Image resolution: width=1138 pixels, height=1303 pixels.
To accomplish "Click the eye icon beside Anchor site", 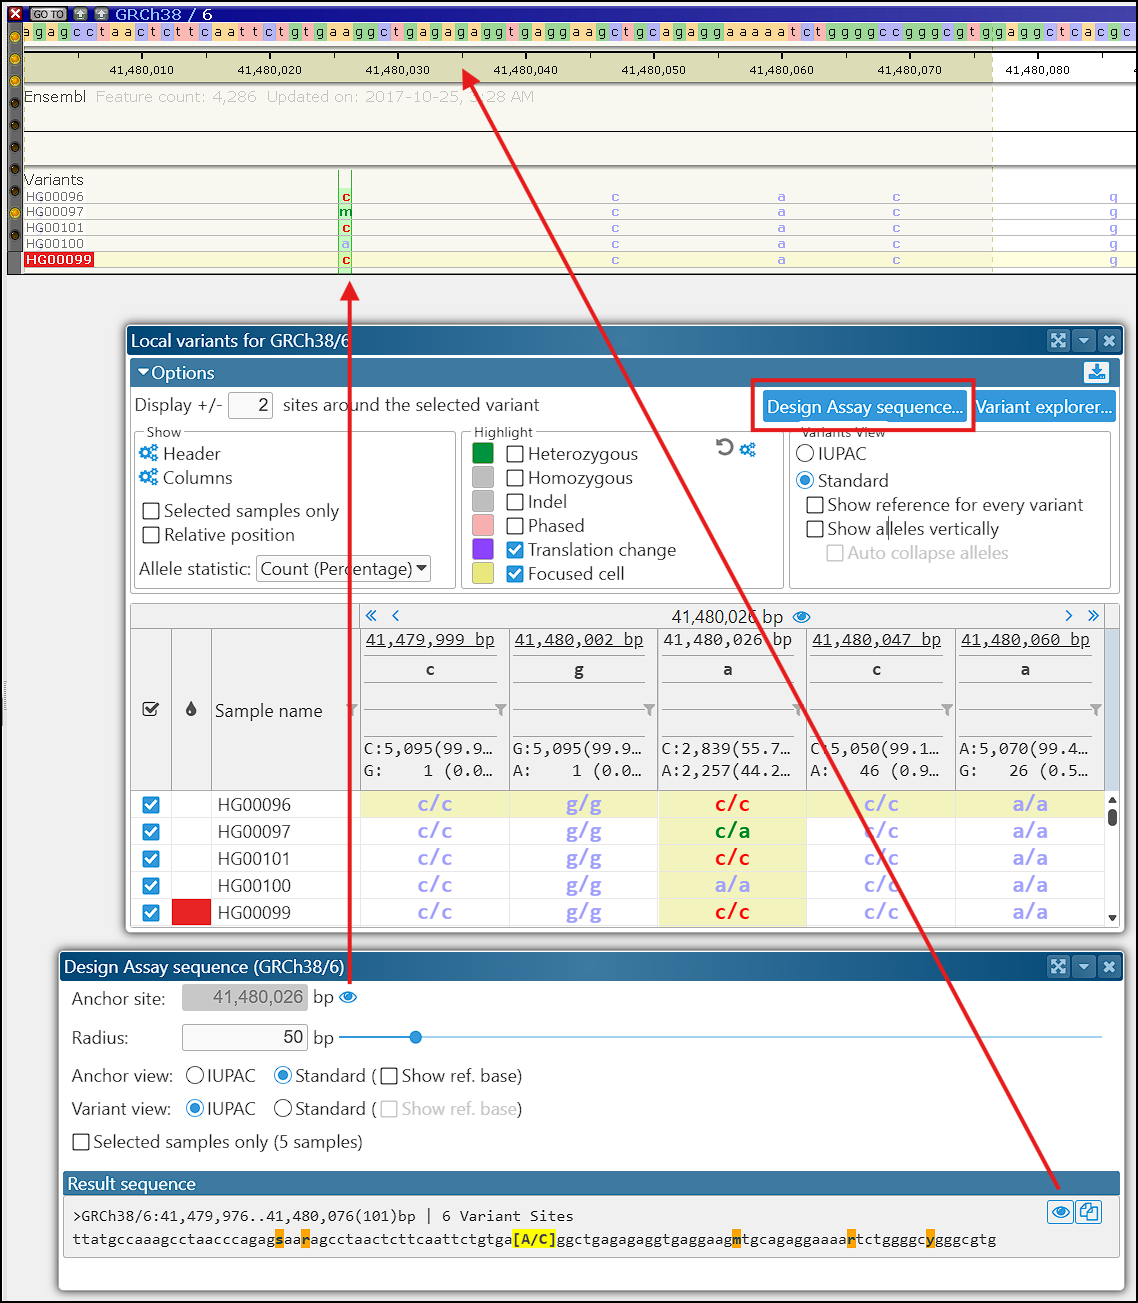I will click(348, 997).
